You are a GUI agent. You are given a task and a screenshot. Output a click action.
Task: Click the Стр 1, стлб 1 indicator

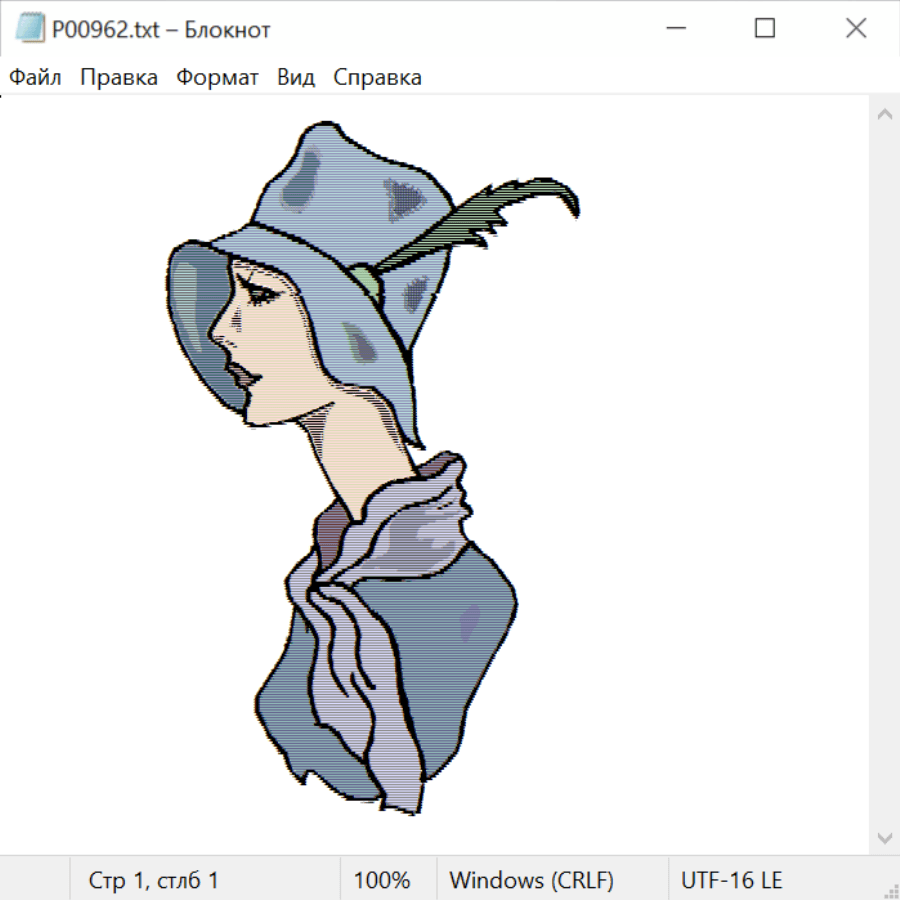coord(153,880)
